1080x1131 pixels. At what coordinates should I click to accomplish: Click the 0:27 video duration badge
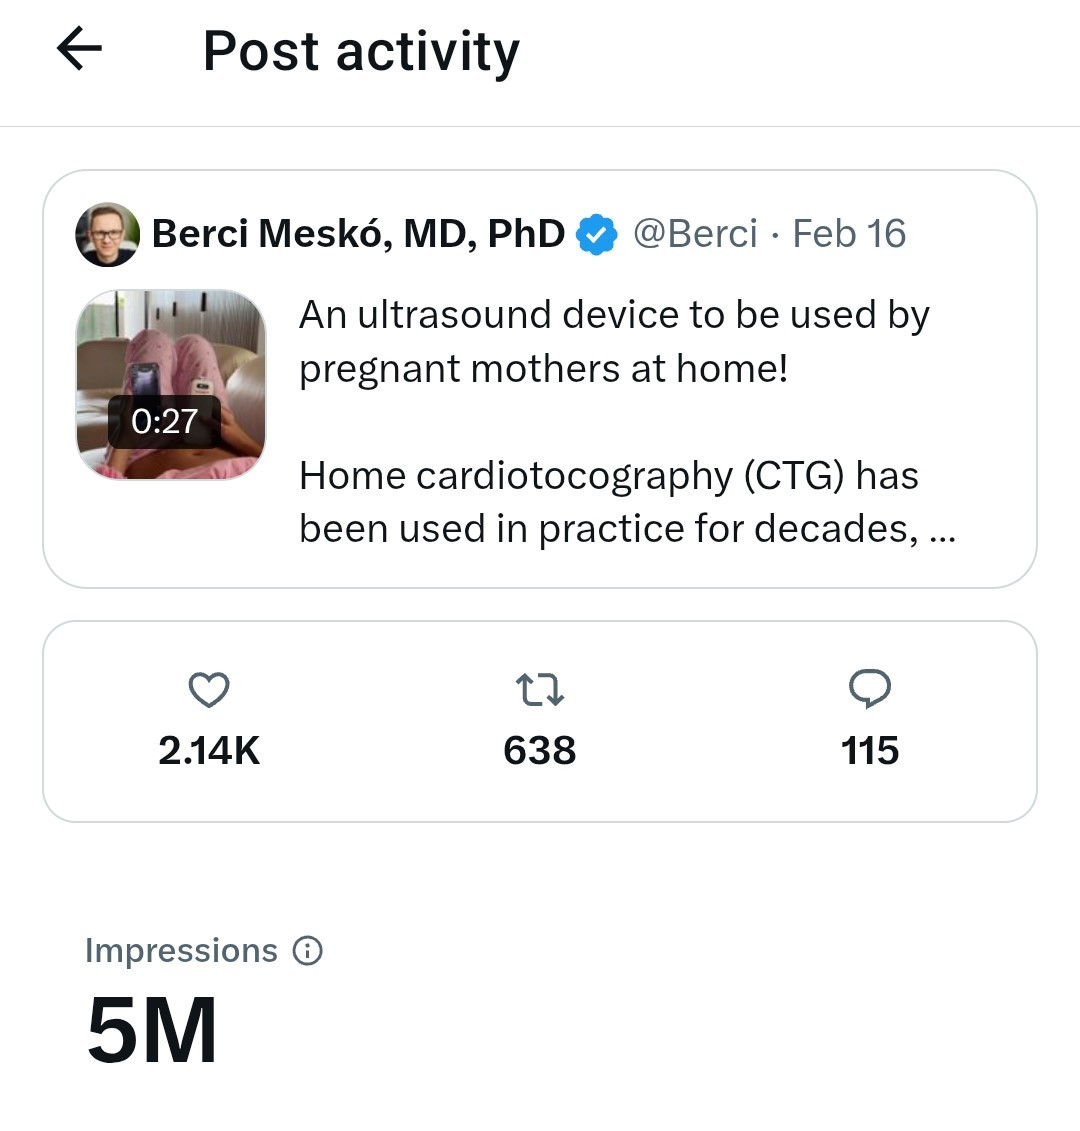[165, 421]
